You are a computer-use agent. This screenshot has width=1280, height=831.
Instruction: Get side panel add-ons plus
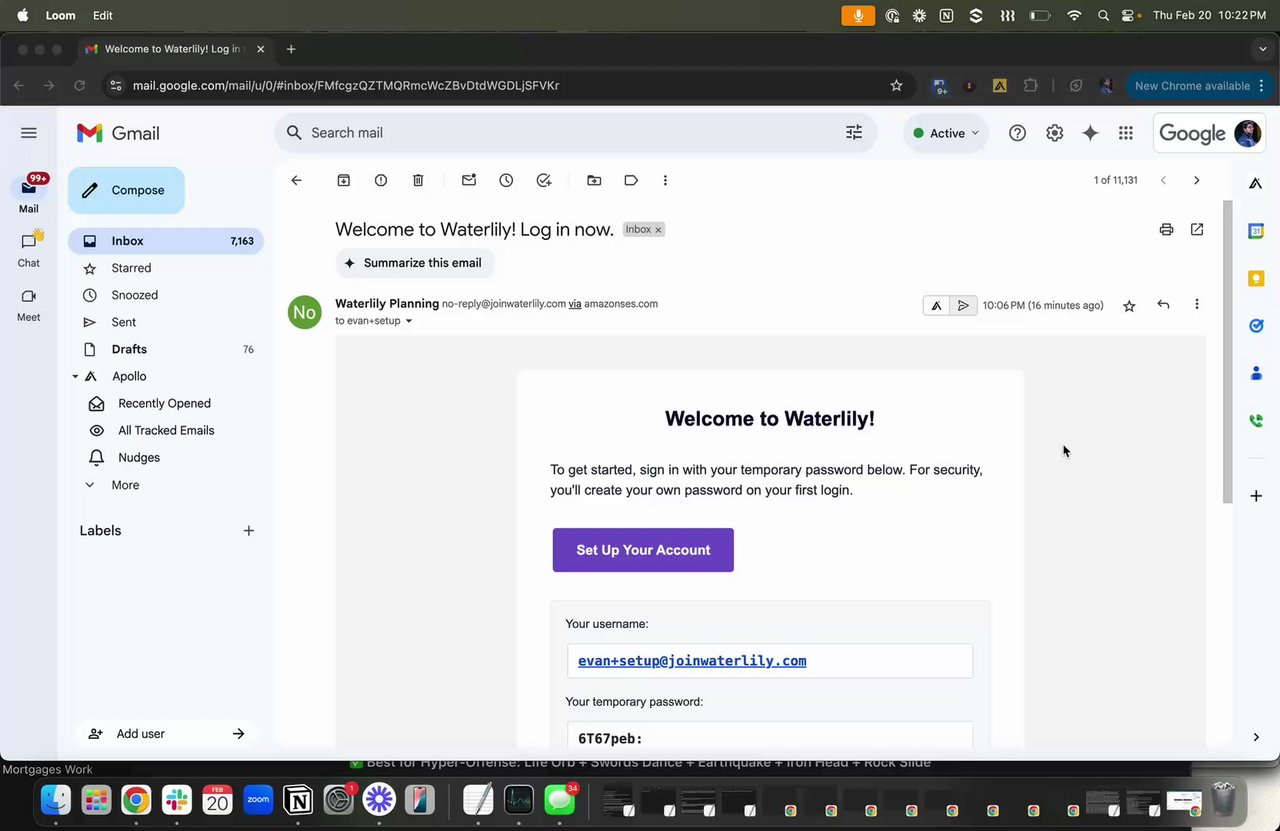click(x=1256, y=496)
